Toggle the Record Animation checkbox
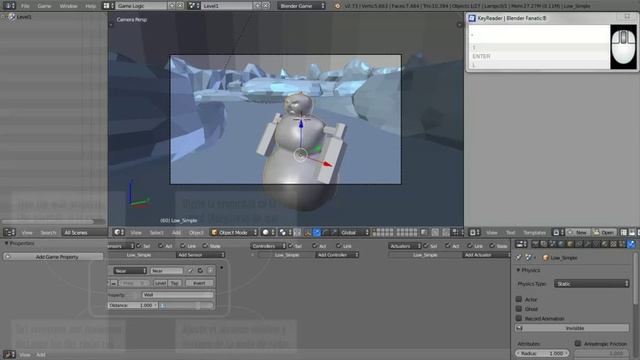Image resolution: width=640 pixels, height=360 pixels. point(519,318)
